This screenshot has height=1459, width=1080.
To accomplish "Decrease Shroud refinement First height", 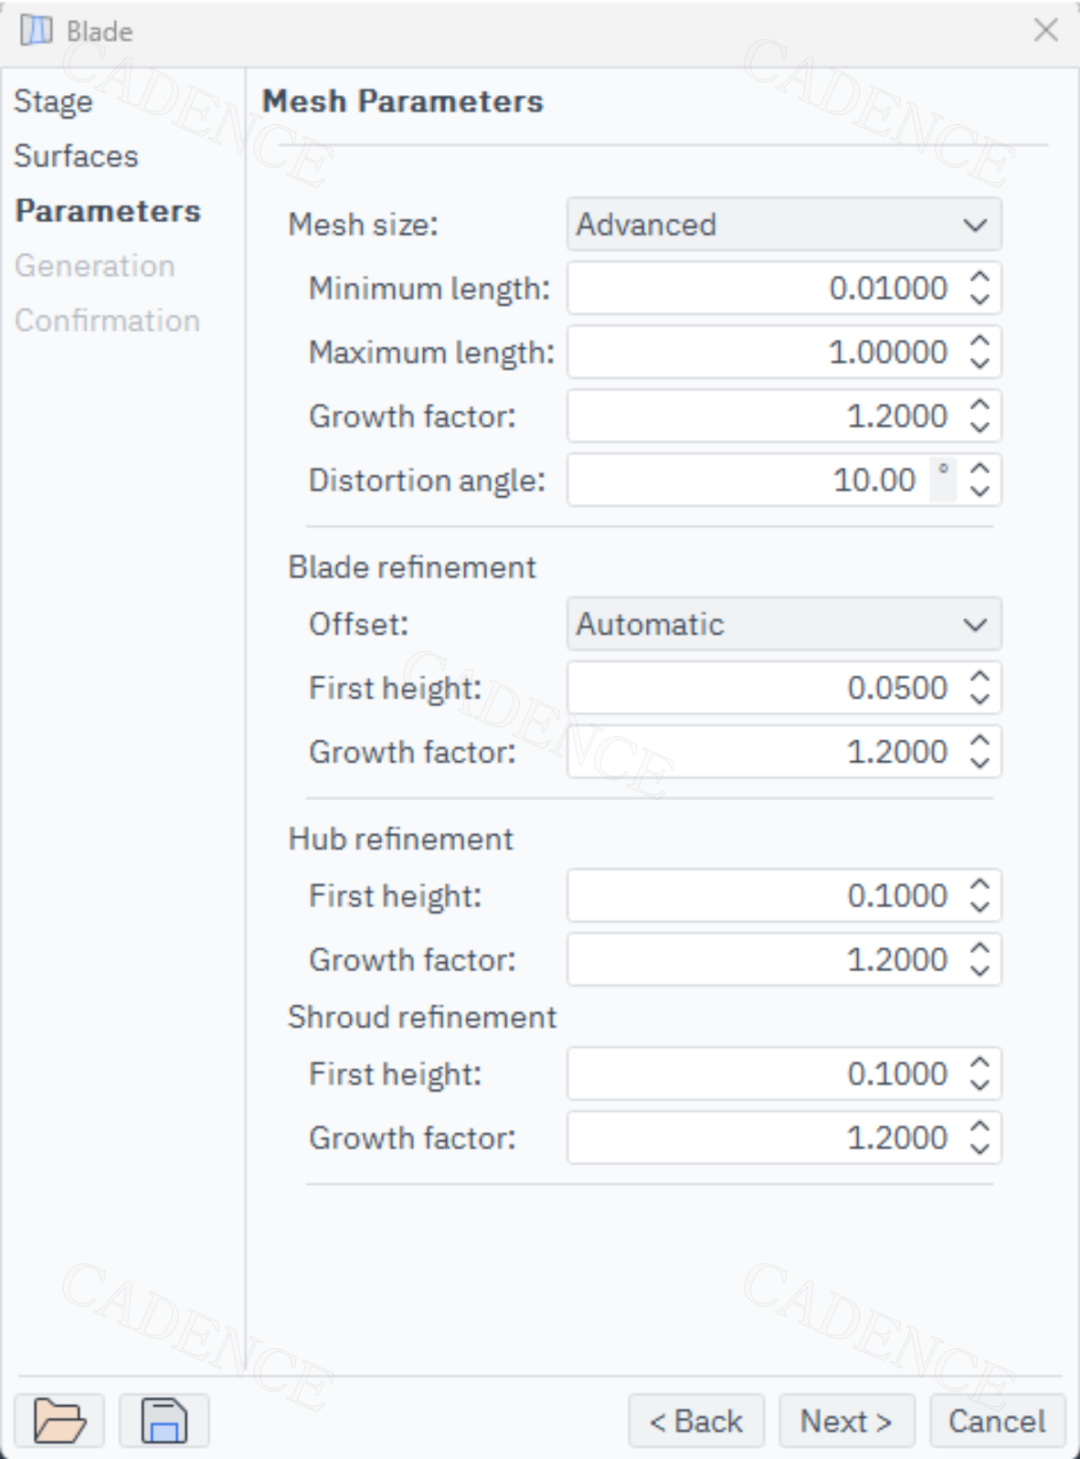I will click(x=980, y=1085).
